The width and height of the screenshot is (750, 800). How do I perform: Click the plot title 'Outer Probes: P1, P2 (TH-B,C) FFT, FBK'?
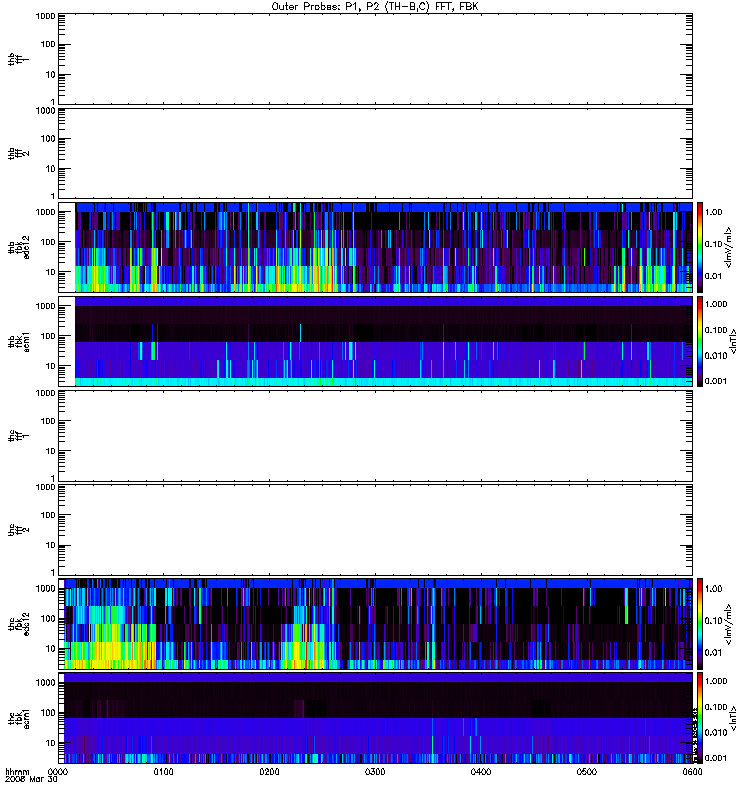(374, 7)
